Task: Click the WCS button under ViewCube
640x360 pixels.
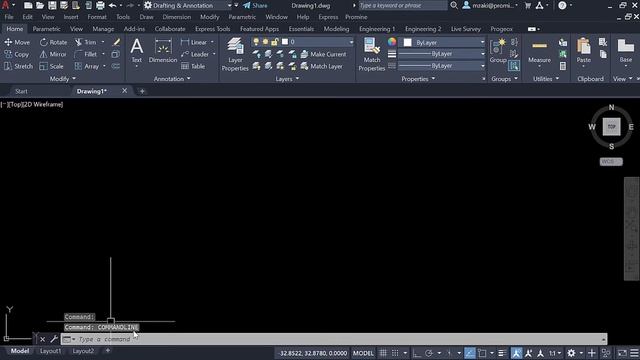Action: click(611, 161)
